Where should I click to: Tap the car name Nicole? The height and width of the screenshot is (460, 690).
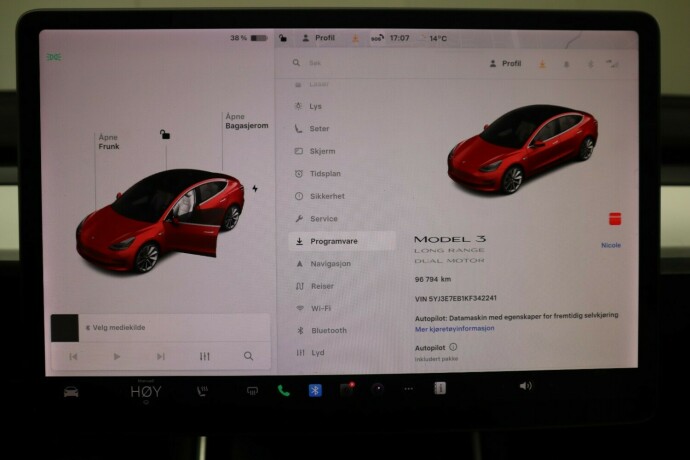(611, 245)
